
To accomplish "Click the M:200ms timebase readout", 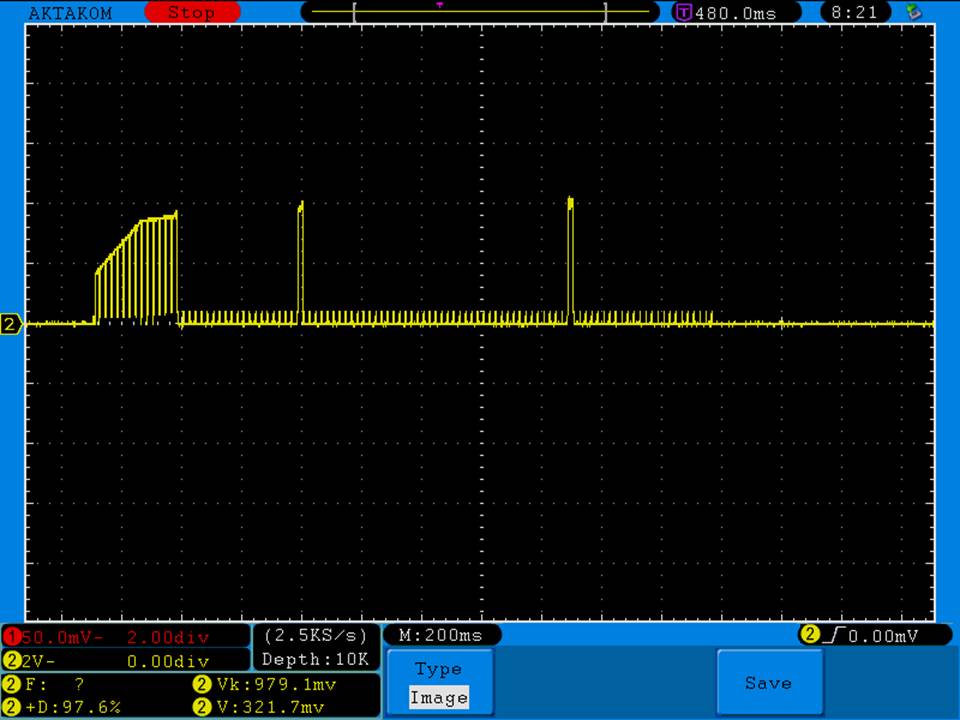I will (441, 635).
